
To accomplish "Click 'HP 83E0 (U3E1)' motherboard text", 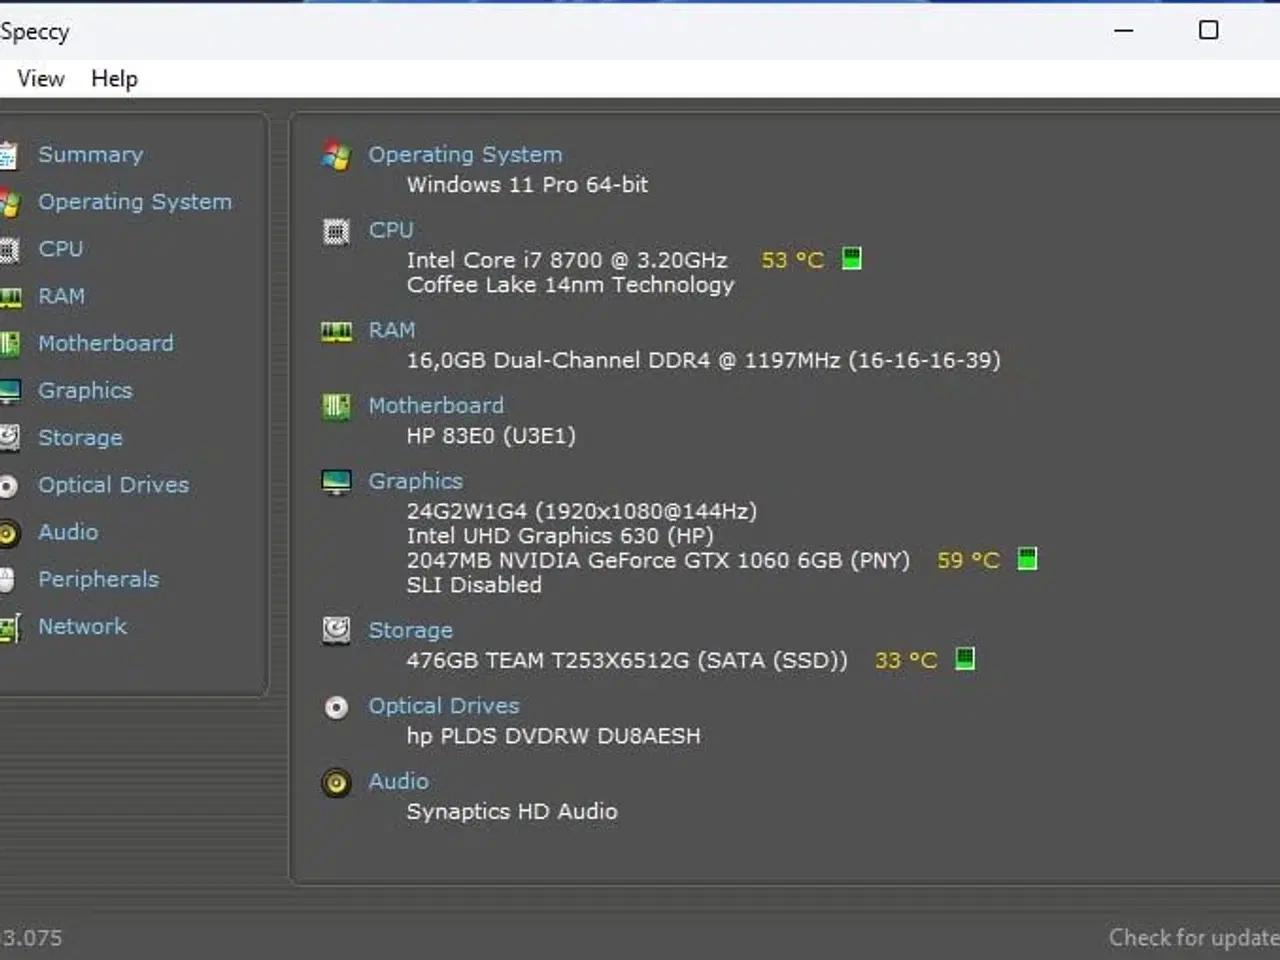I will pyautogui.click(x=491, y=435).
